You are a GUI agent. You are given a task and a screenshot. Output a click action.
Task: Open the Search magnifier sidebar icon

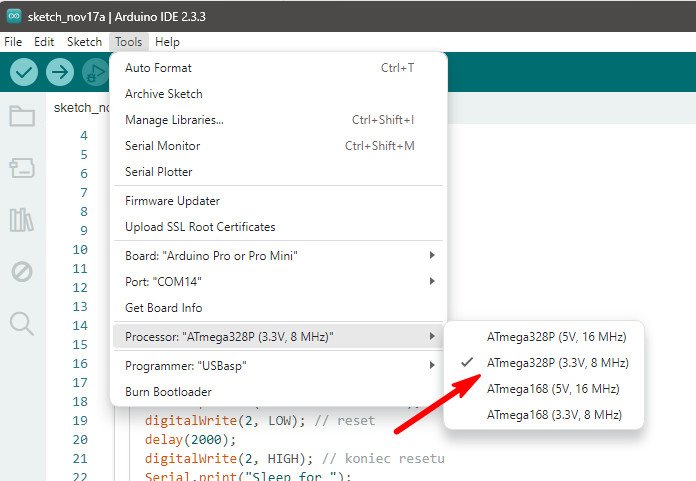[22, 323]
